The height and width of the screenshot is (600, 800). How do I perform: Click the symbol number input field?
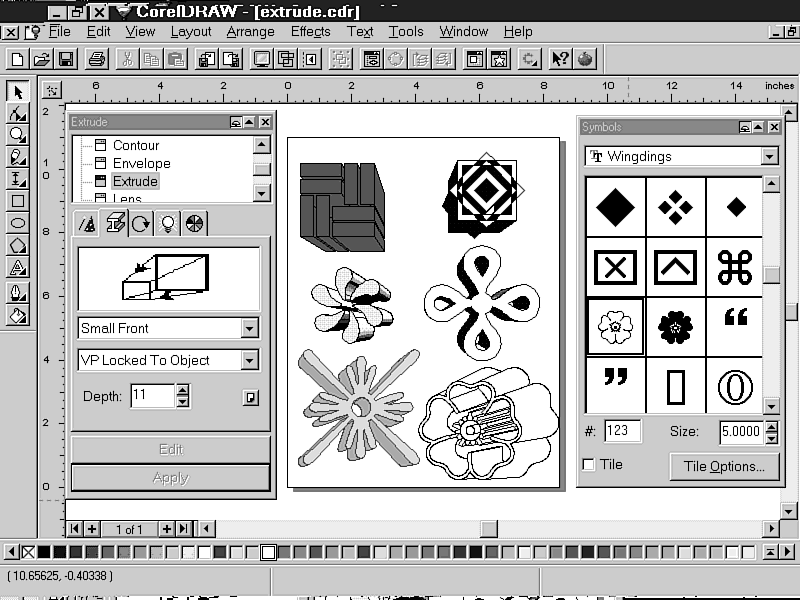[x=623, y=431]
